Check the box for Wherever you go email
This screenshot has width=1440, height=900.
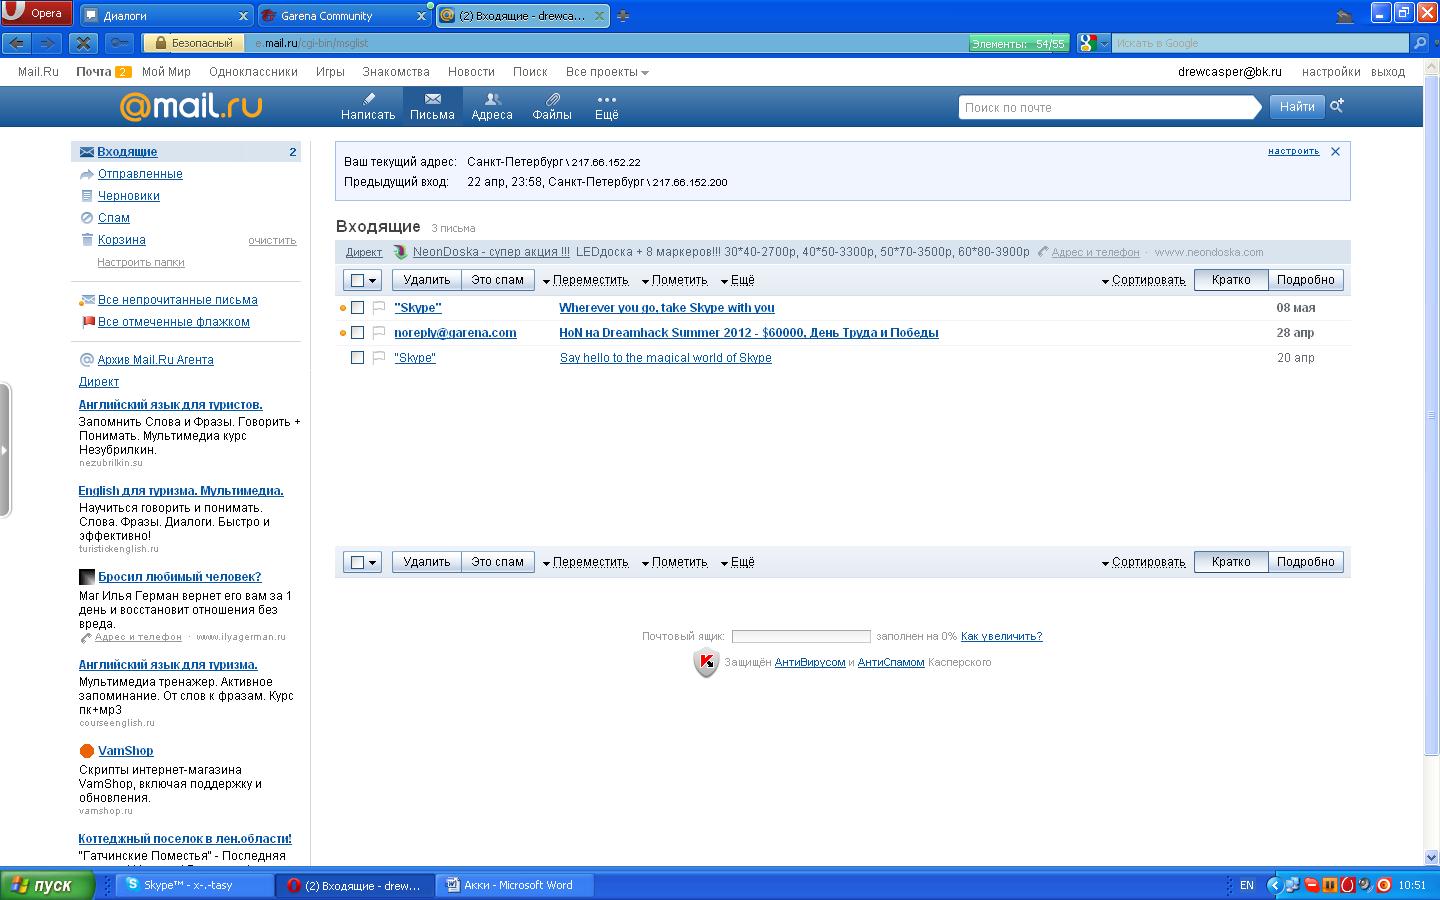[357, 308]
